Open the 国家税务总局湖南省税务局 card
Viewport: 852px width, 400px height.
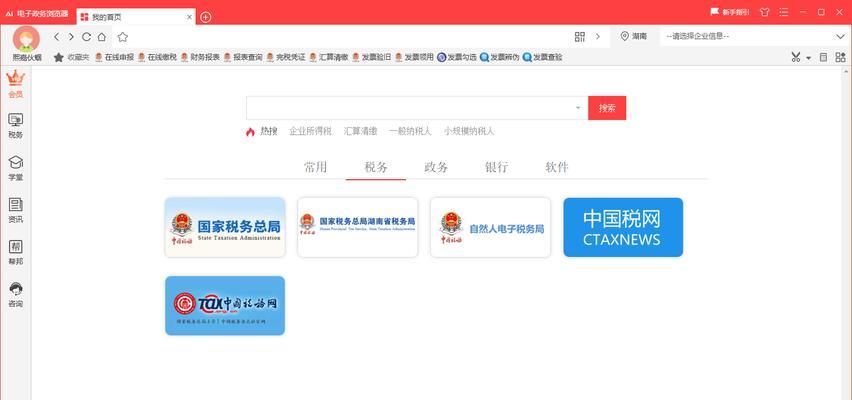(358, 227)
